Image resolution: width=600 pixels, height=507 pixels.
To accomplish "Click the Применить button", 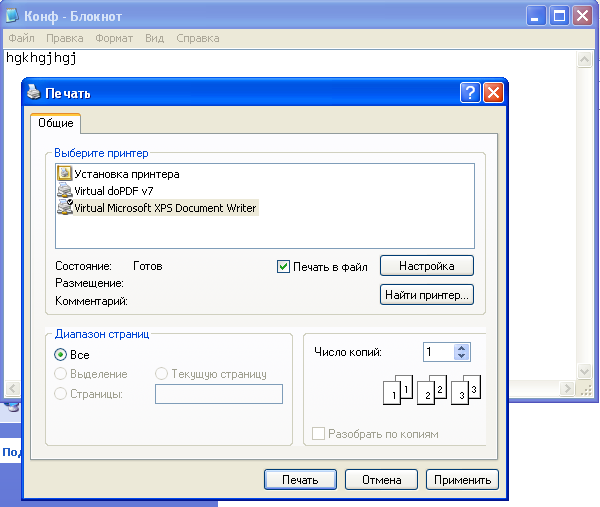I will [462, 479].
